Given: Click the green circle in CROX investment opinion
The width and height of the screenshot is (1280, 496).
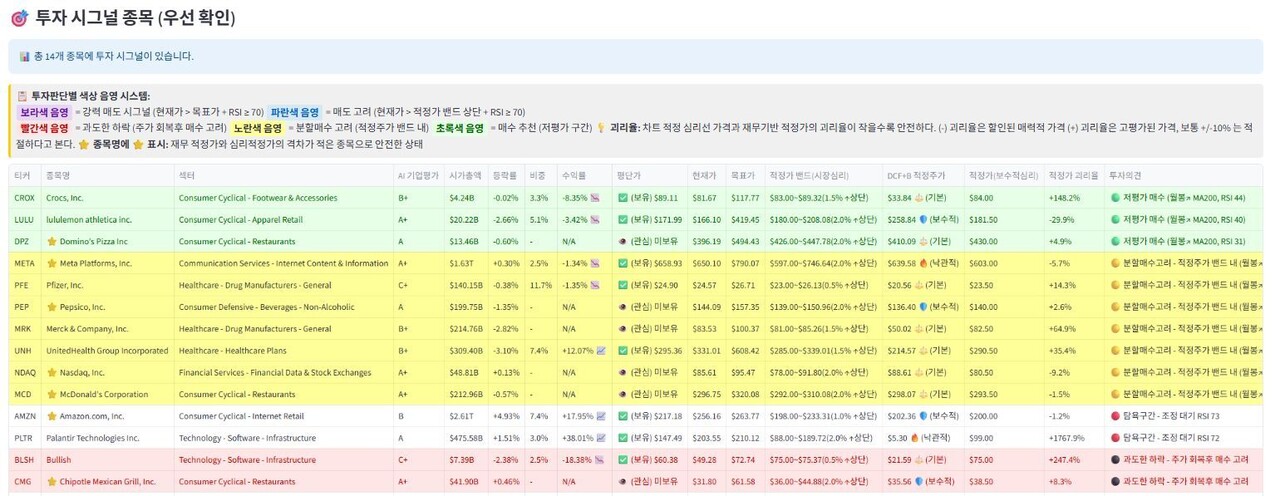Looking at the screenshot, I should [x=1115, y=198].
